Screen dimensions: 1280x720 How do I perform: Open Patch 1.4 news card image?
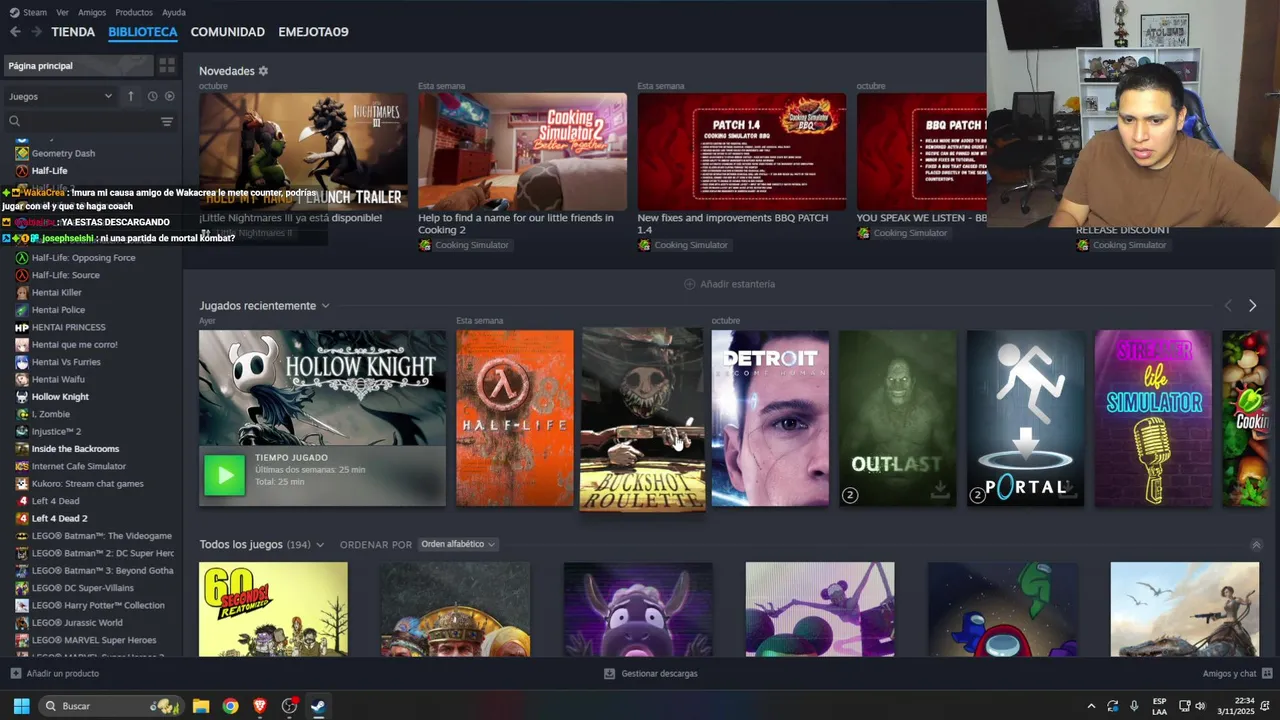tap(742, 152)
